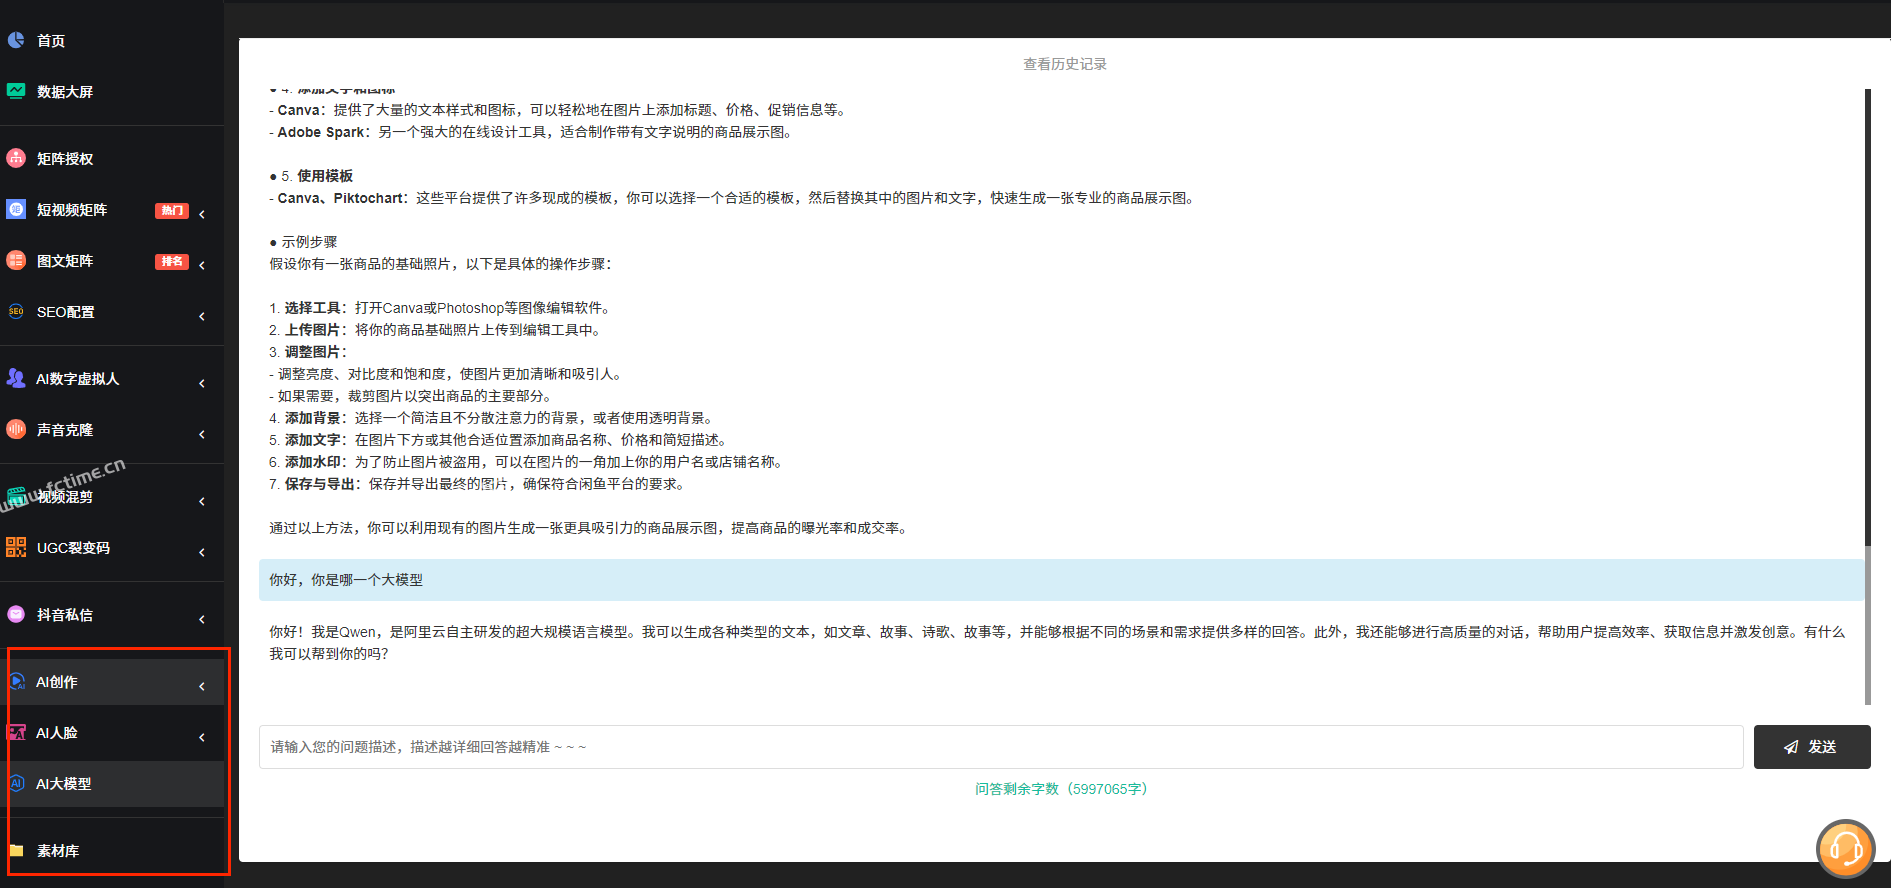Image resolution: width=1891 pixels, height=888 pixels.
Task: Click the 短视频矩阵 sidebar icon
Action: tap(16, 209)
